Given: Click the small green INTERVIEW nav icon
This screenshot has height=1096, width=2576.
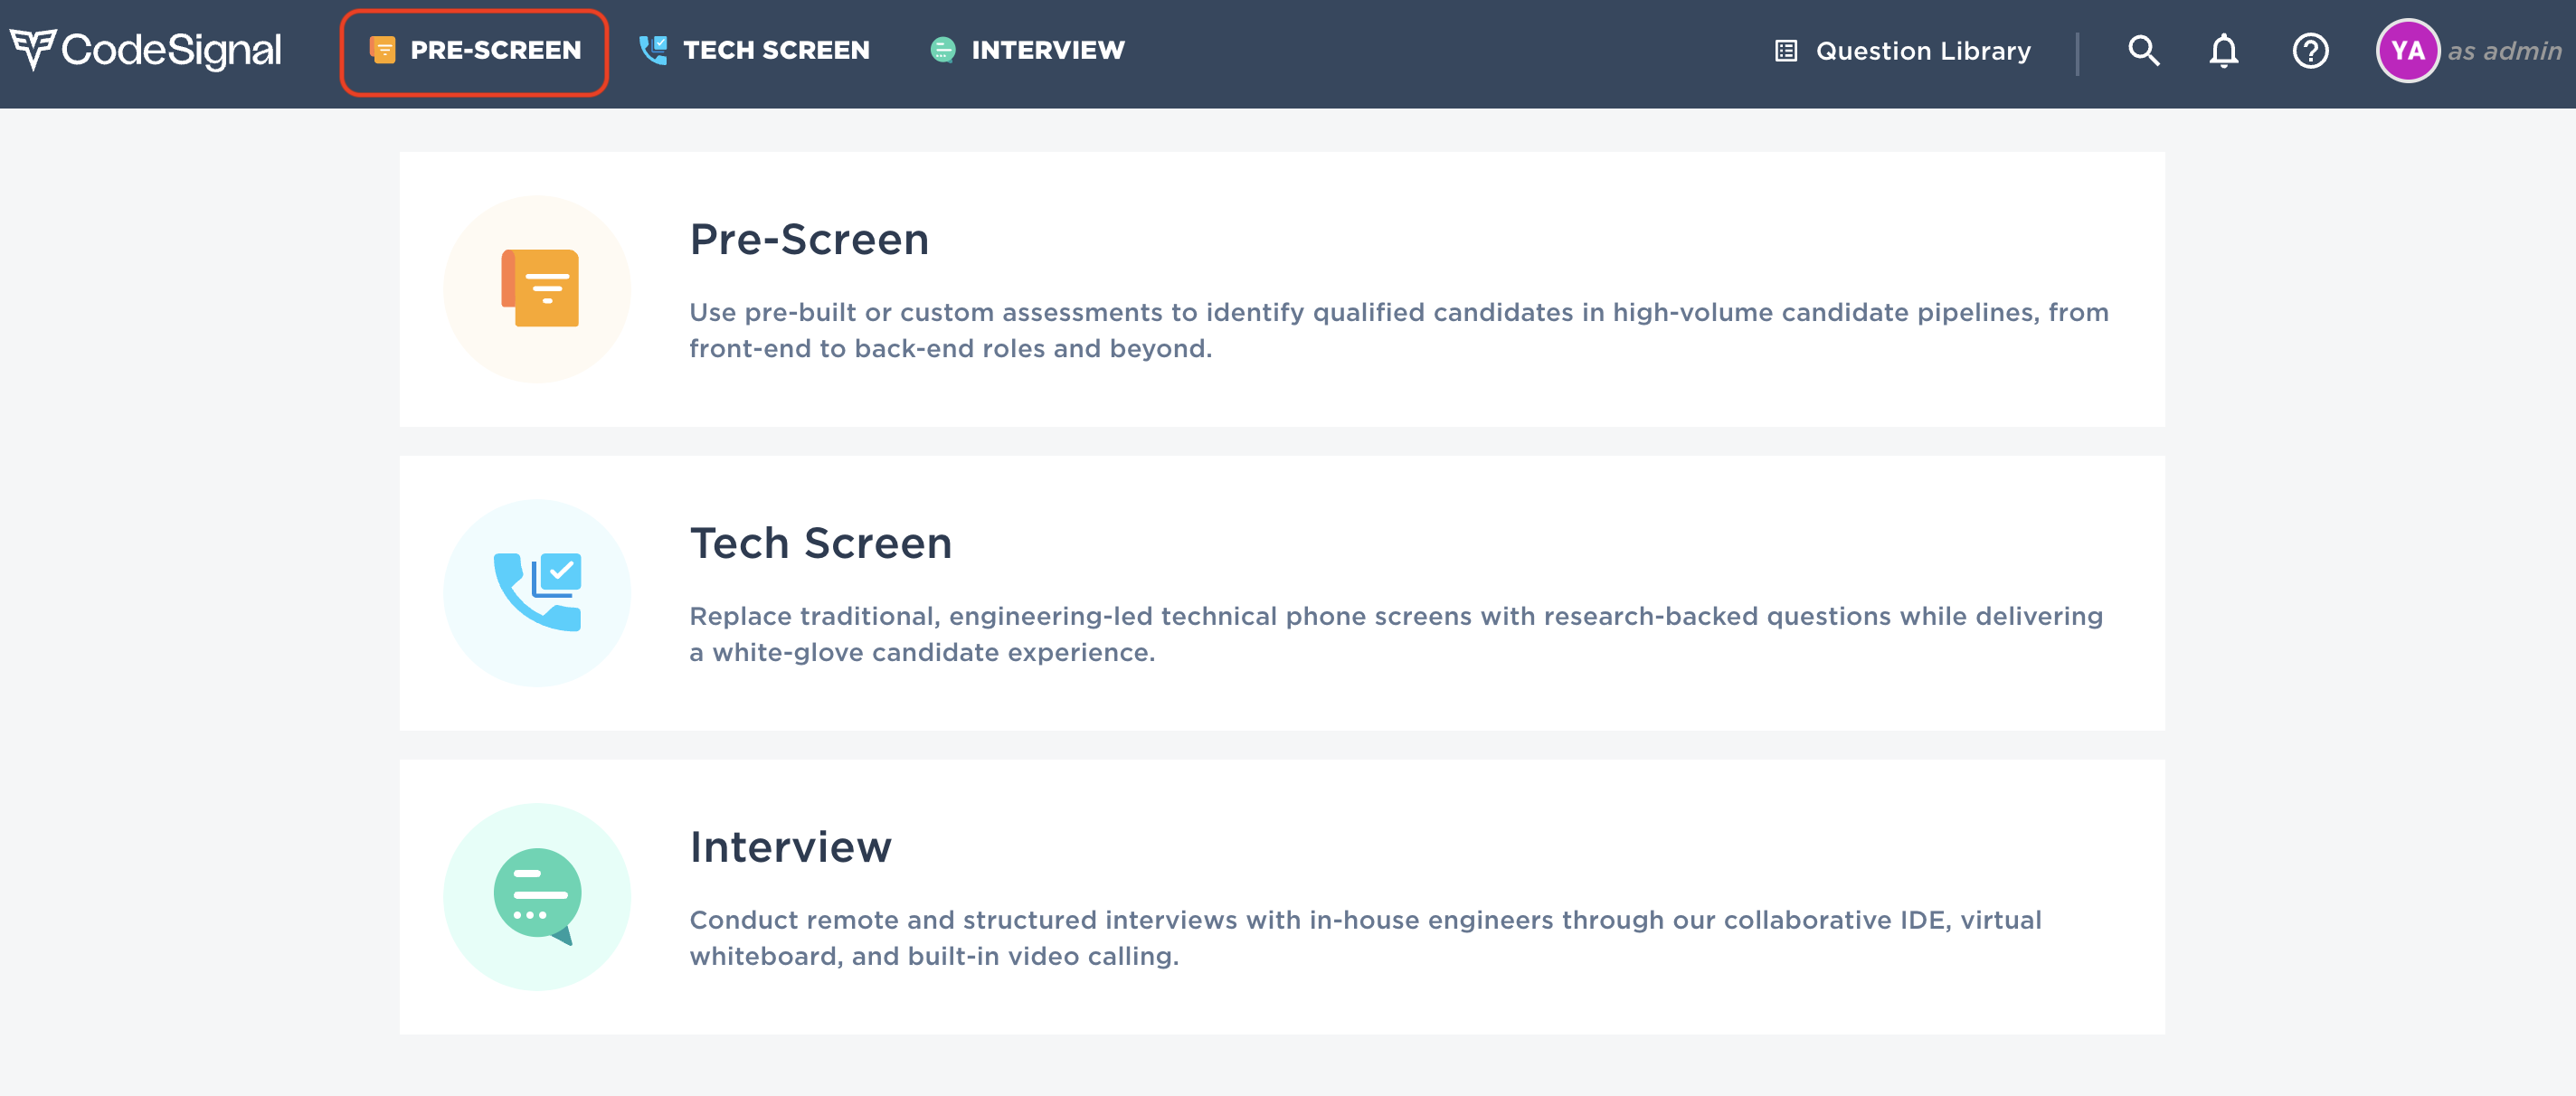Looking at the screenshot, I should [942, 50].
